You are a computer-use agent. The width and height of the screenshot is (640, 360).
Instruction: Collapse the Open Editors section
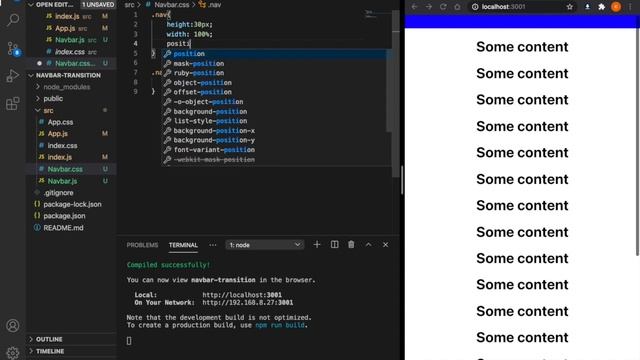coord(31,4)
